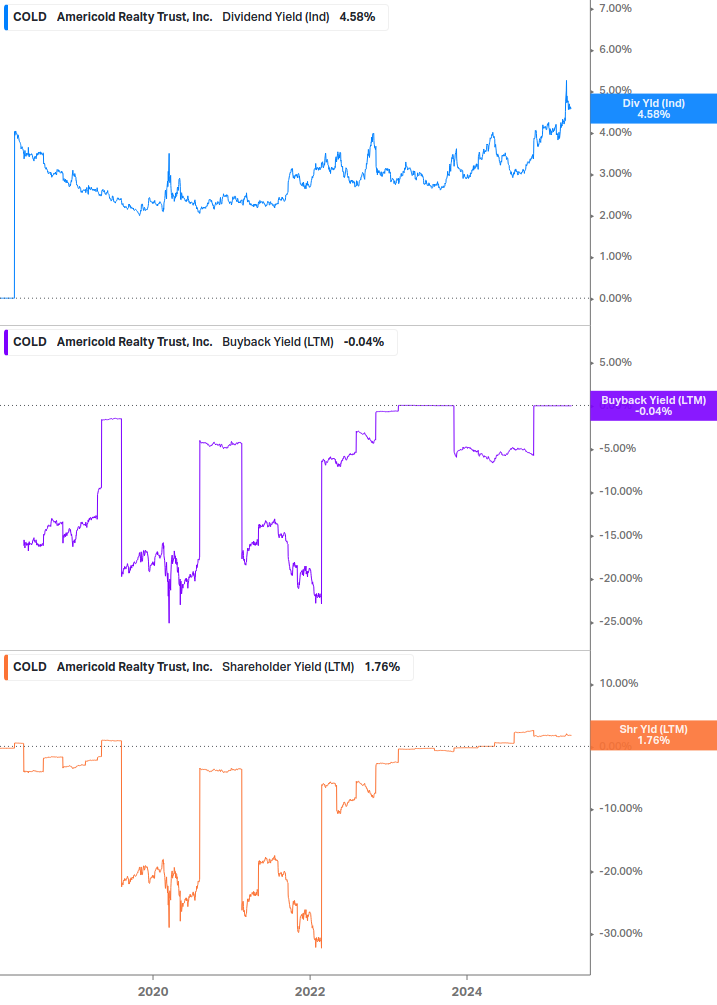This screenshot has height=1005, width=717.
Task: Click the 1.00% axis label in the dividend chart
Action: (615, 256)
